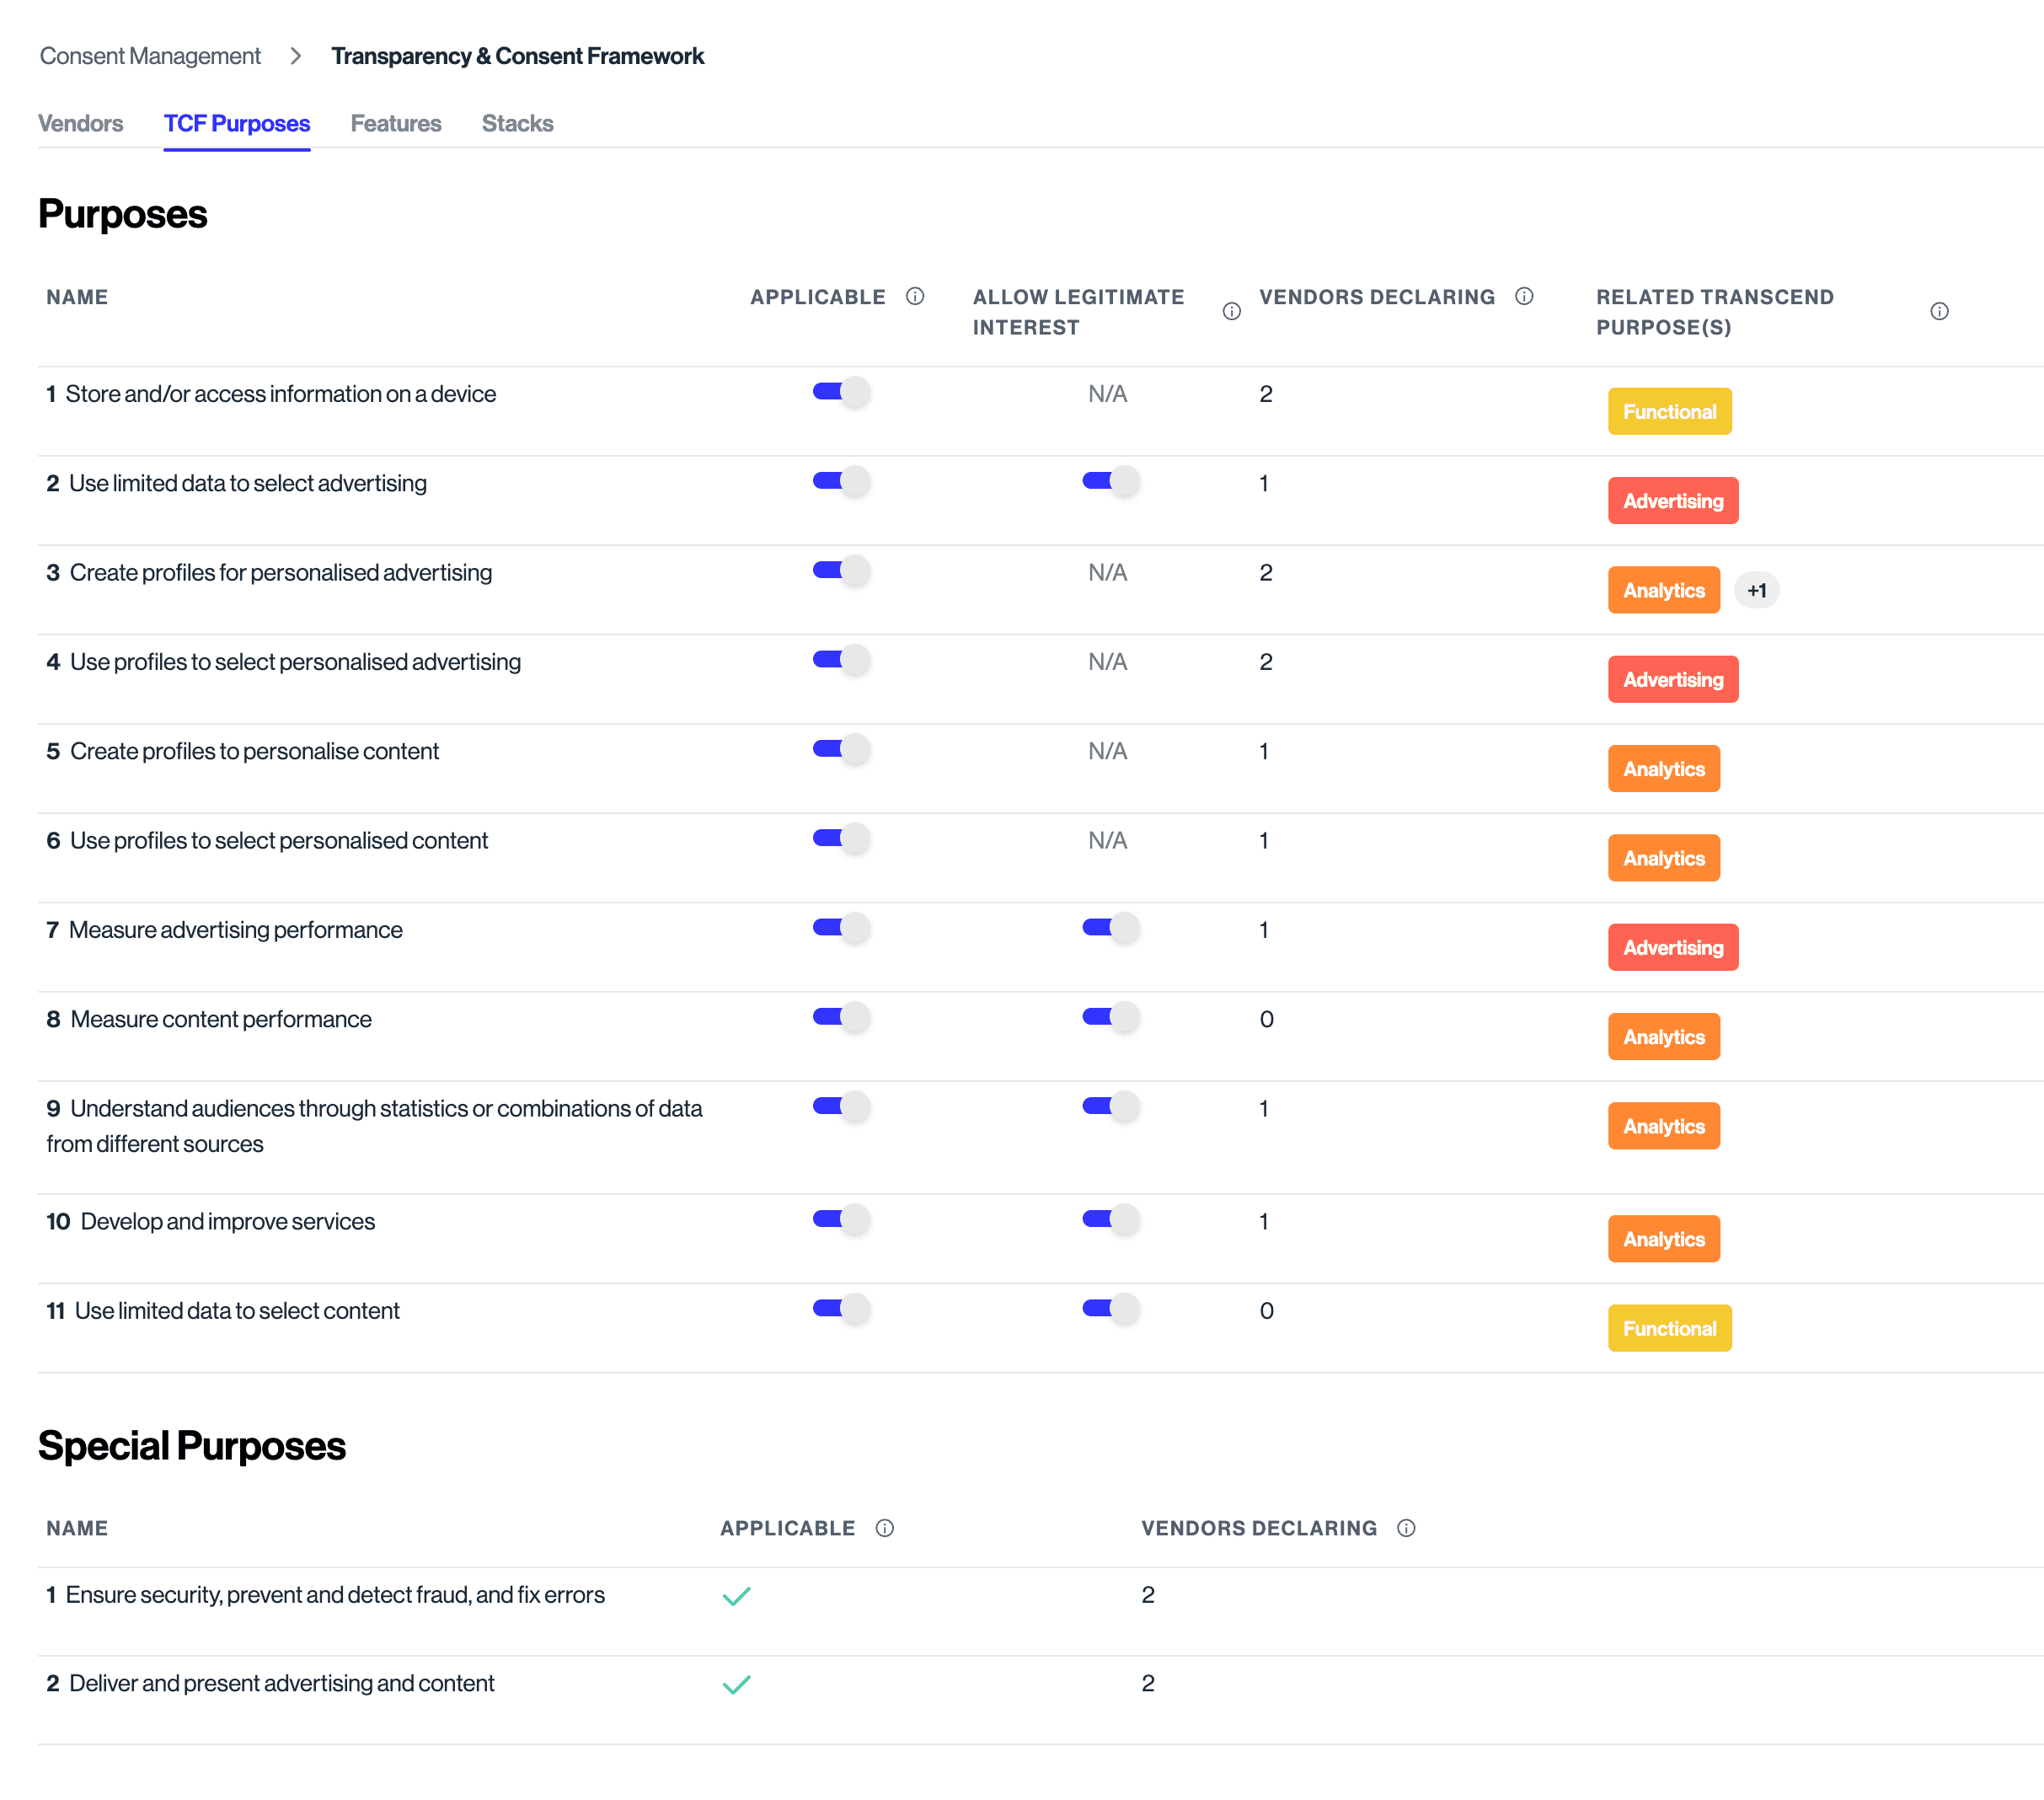Click info icon beside Vendors Declaring in Special Purposes
Screen dimensions: 2044x1800
click(x=1405, y=1528)
